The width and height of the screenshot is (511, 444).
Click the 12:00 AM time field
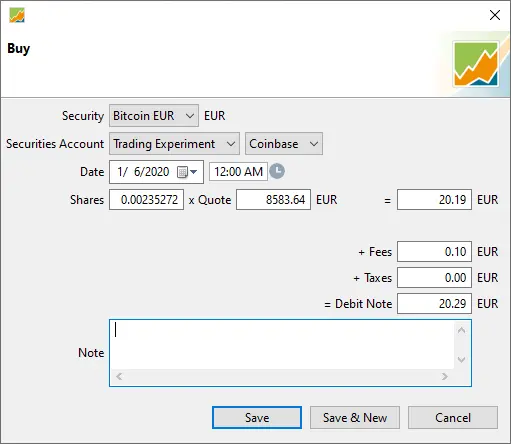pyautogui.click(x=238, y=172)
